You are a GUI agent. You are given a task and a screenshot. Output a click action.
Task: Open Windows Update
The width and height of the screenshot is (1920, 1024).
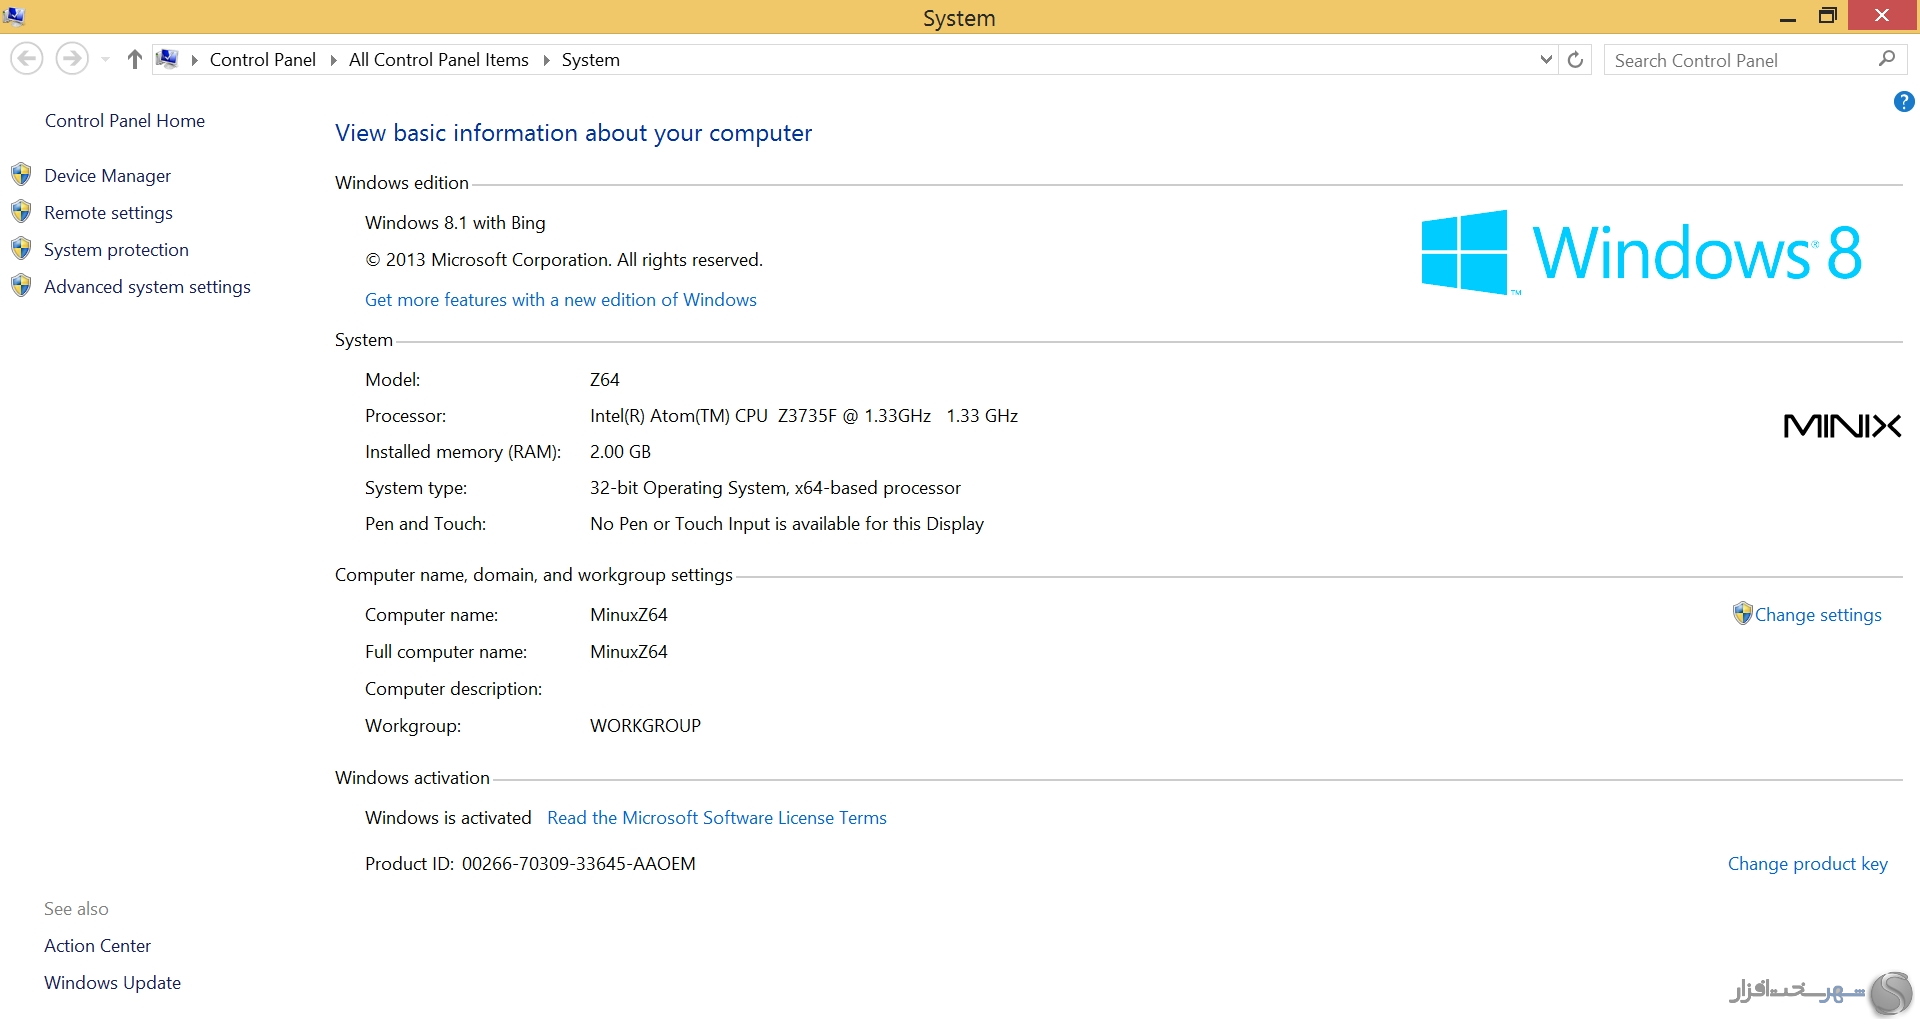point(112,983)
